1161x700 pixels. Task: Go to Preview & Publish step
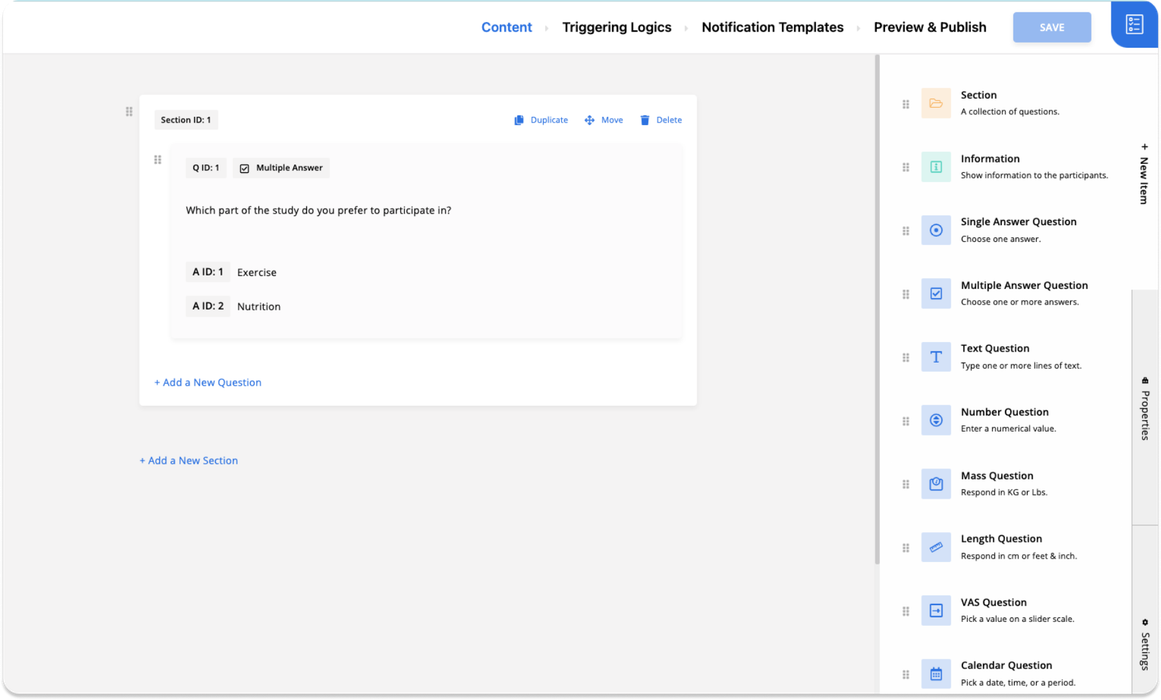coord(930,27)
